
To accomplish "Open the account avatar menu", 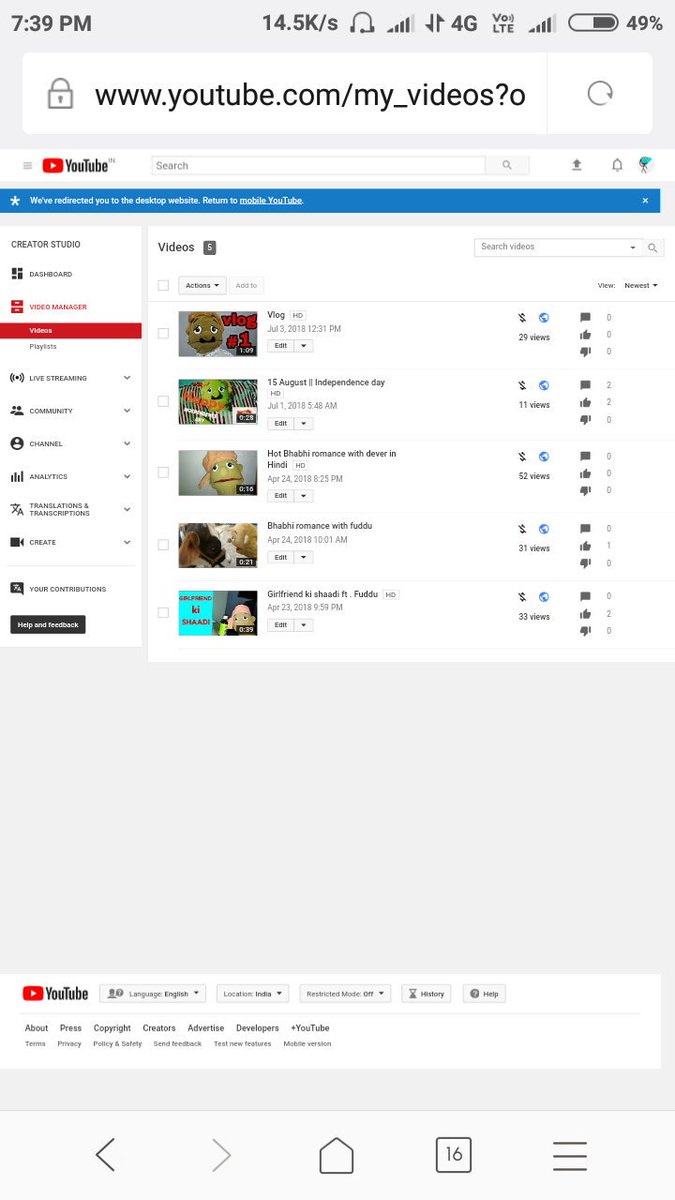I will coord(645,165).
